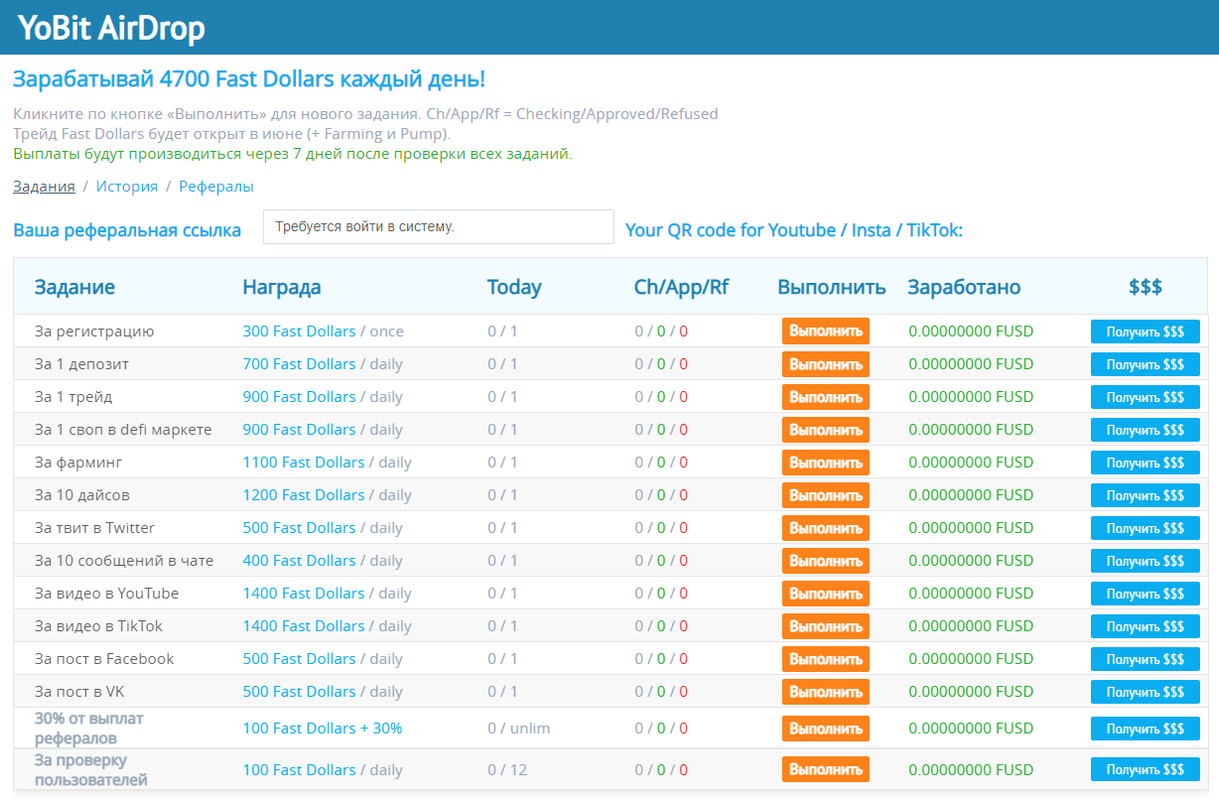
Task: Click the 1200 Fast Dollars reward
Action: coord(304,495)
